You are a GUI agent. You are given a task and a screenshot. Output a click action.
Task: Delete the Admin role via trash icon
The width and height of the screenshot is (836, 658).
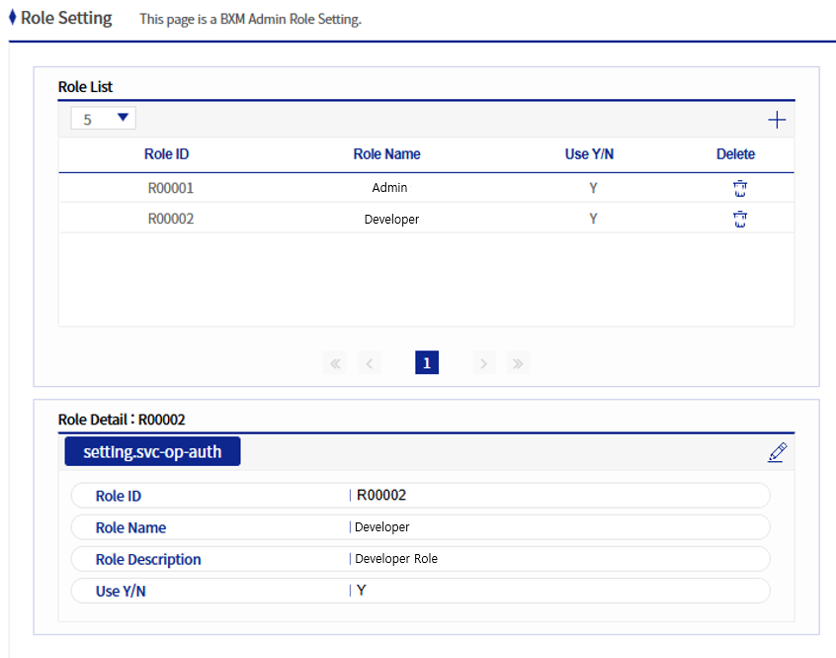pos(740,188)
